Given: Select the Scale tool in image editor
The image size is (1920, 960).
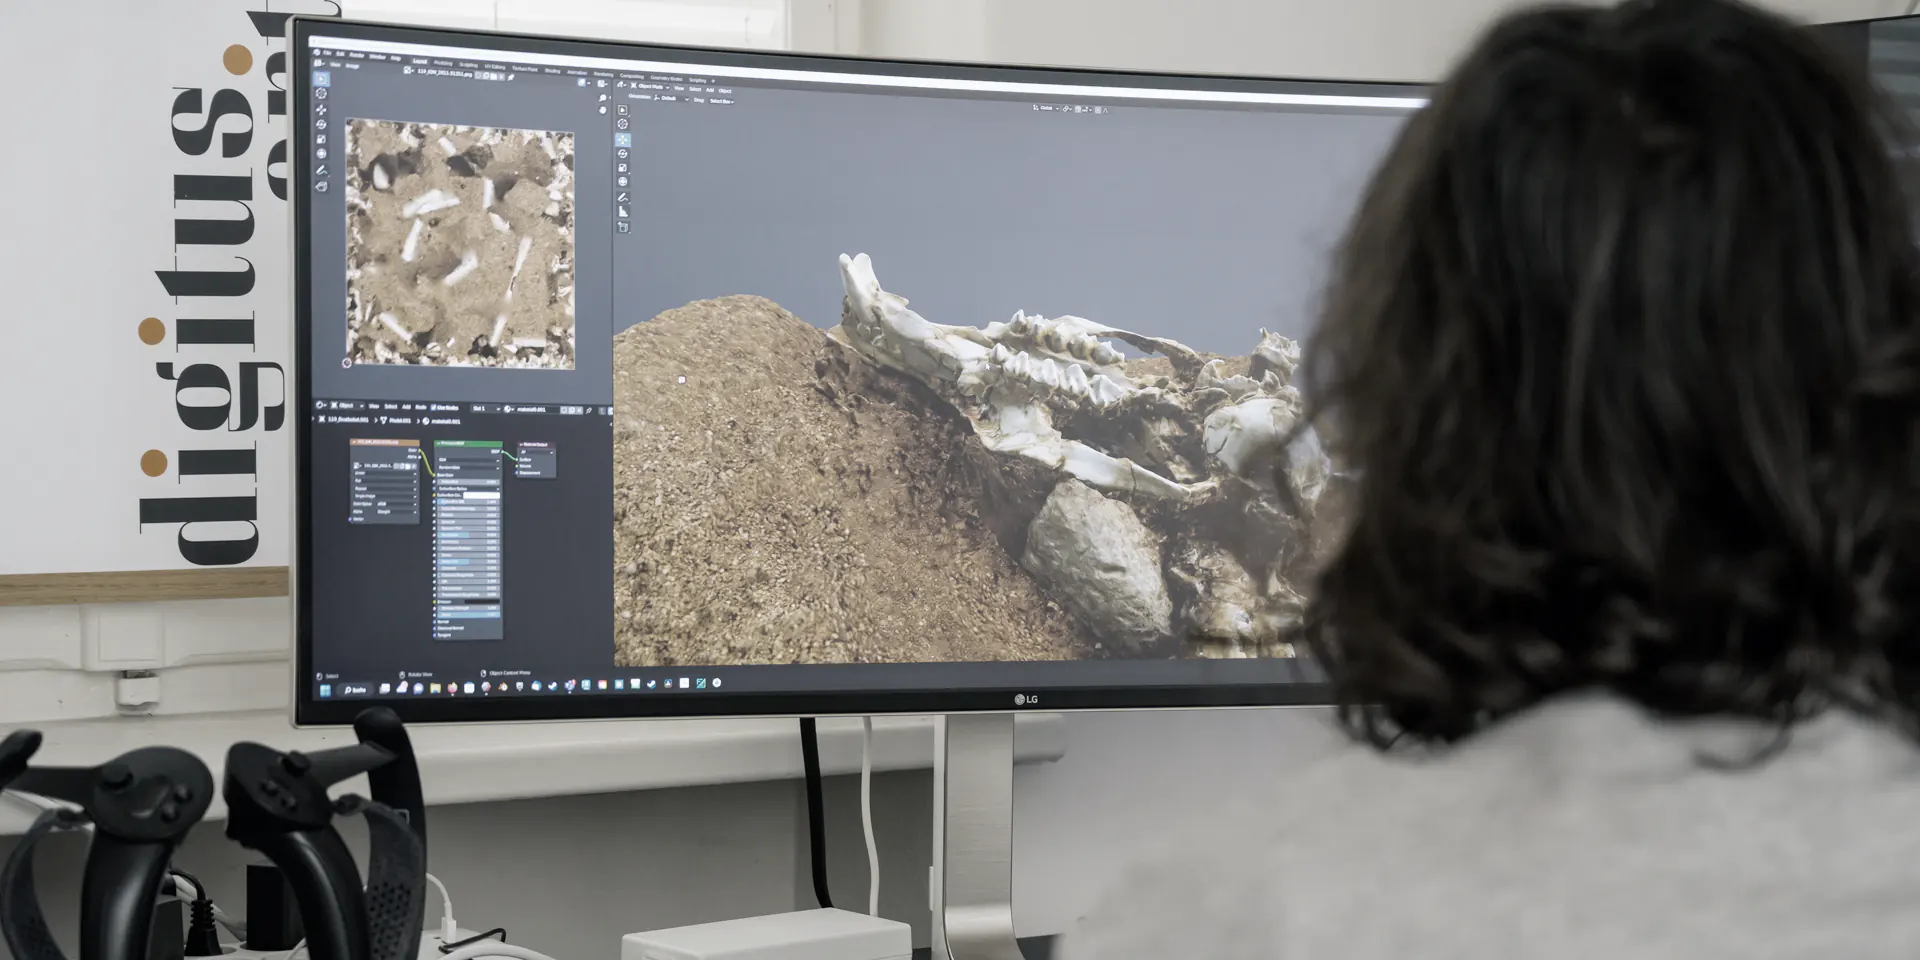Looking at the screenshot, I should point(321,139).
